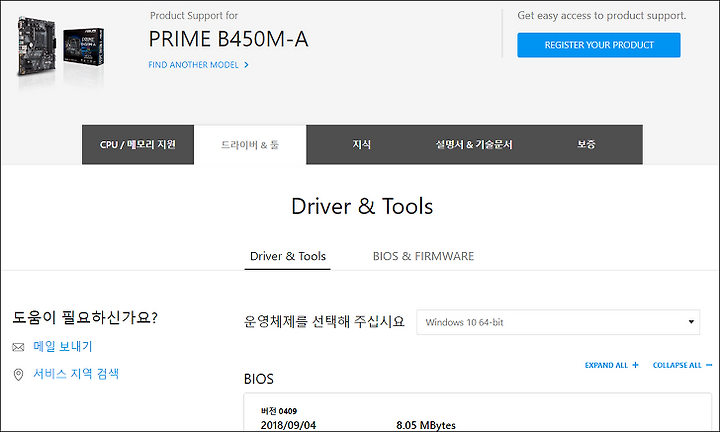Open the Find Another Model link
Image resolution: width=720 pixels, height=432 pixels.
[x=193, y=65]
